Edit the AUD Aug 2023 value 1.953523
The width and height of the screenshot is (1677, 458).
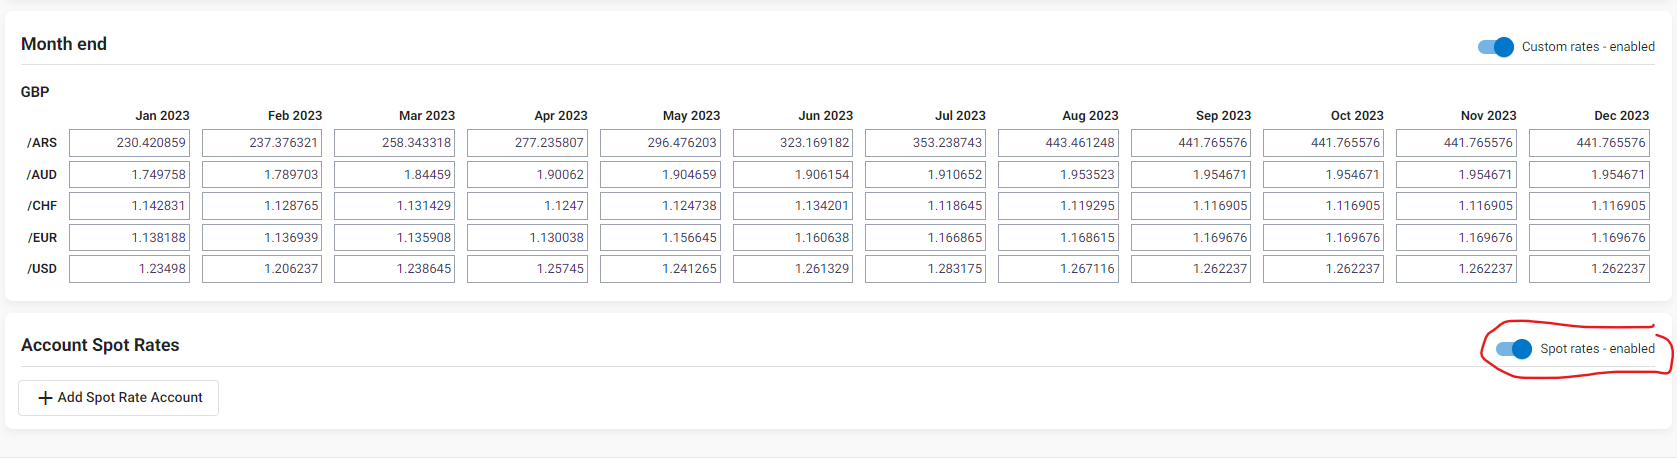click(x=1058, y=175)
